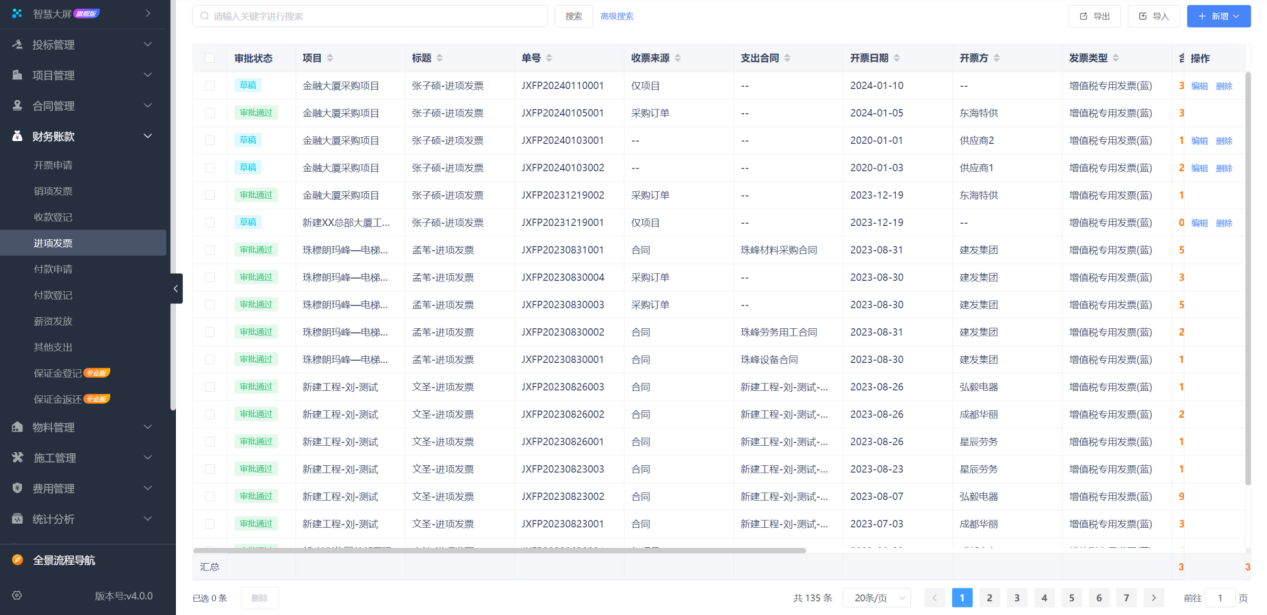Toggle the select-all checkbox in table header
1267x615 pixels.
[x=209, y=58]
